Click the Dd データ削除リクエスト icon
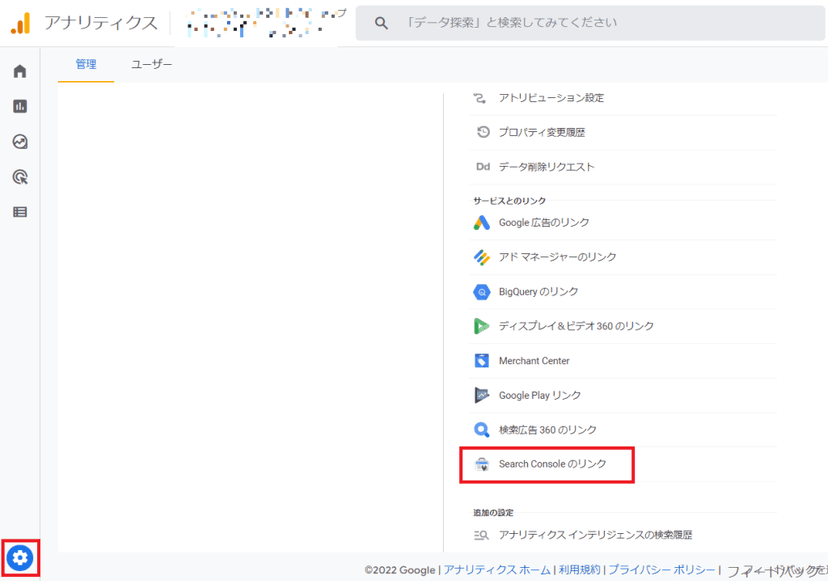 483,166
